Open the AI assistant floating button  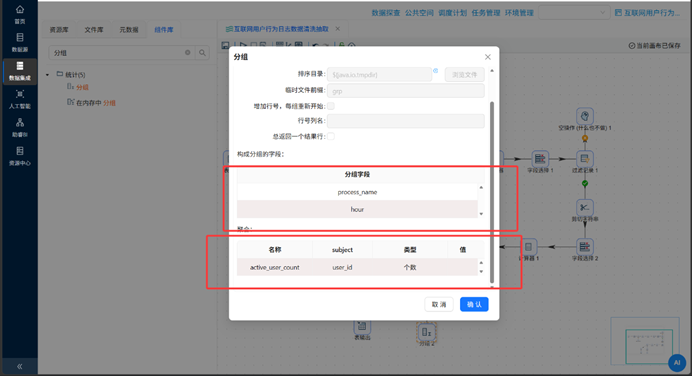pyautogui.click(x=677, y=363)
